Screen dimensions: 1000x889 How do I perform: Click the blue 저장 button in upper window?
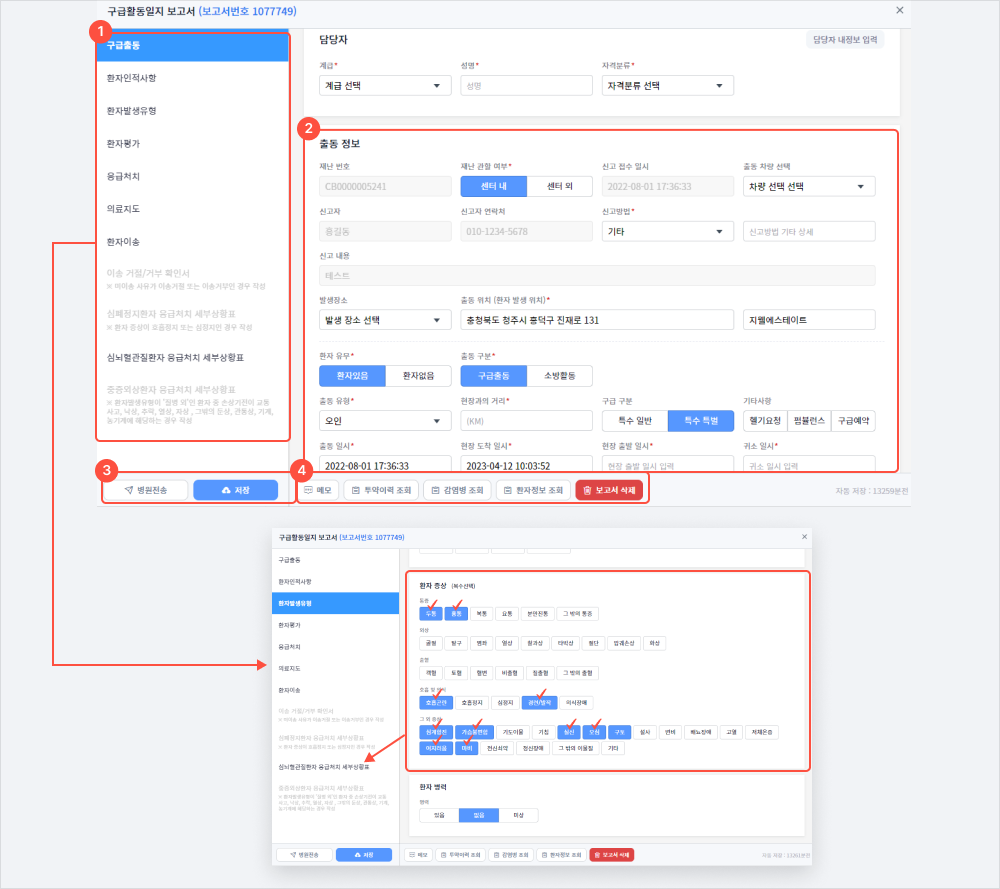pos(235,490)
